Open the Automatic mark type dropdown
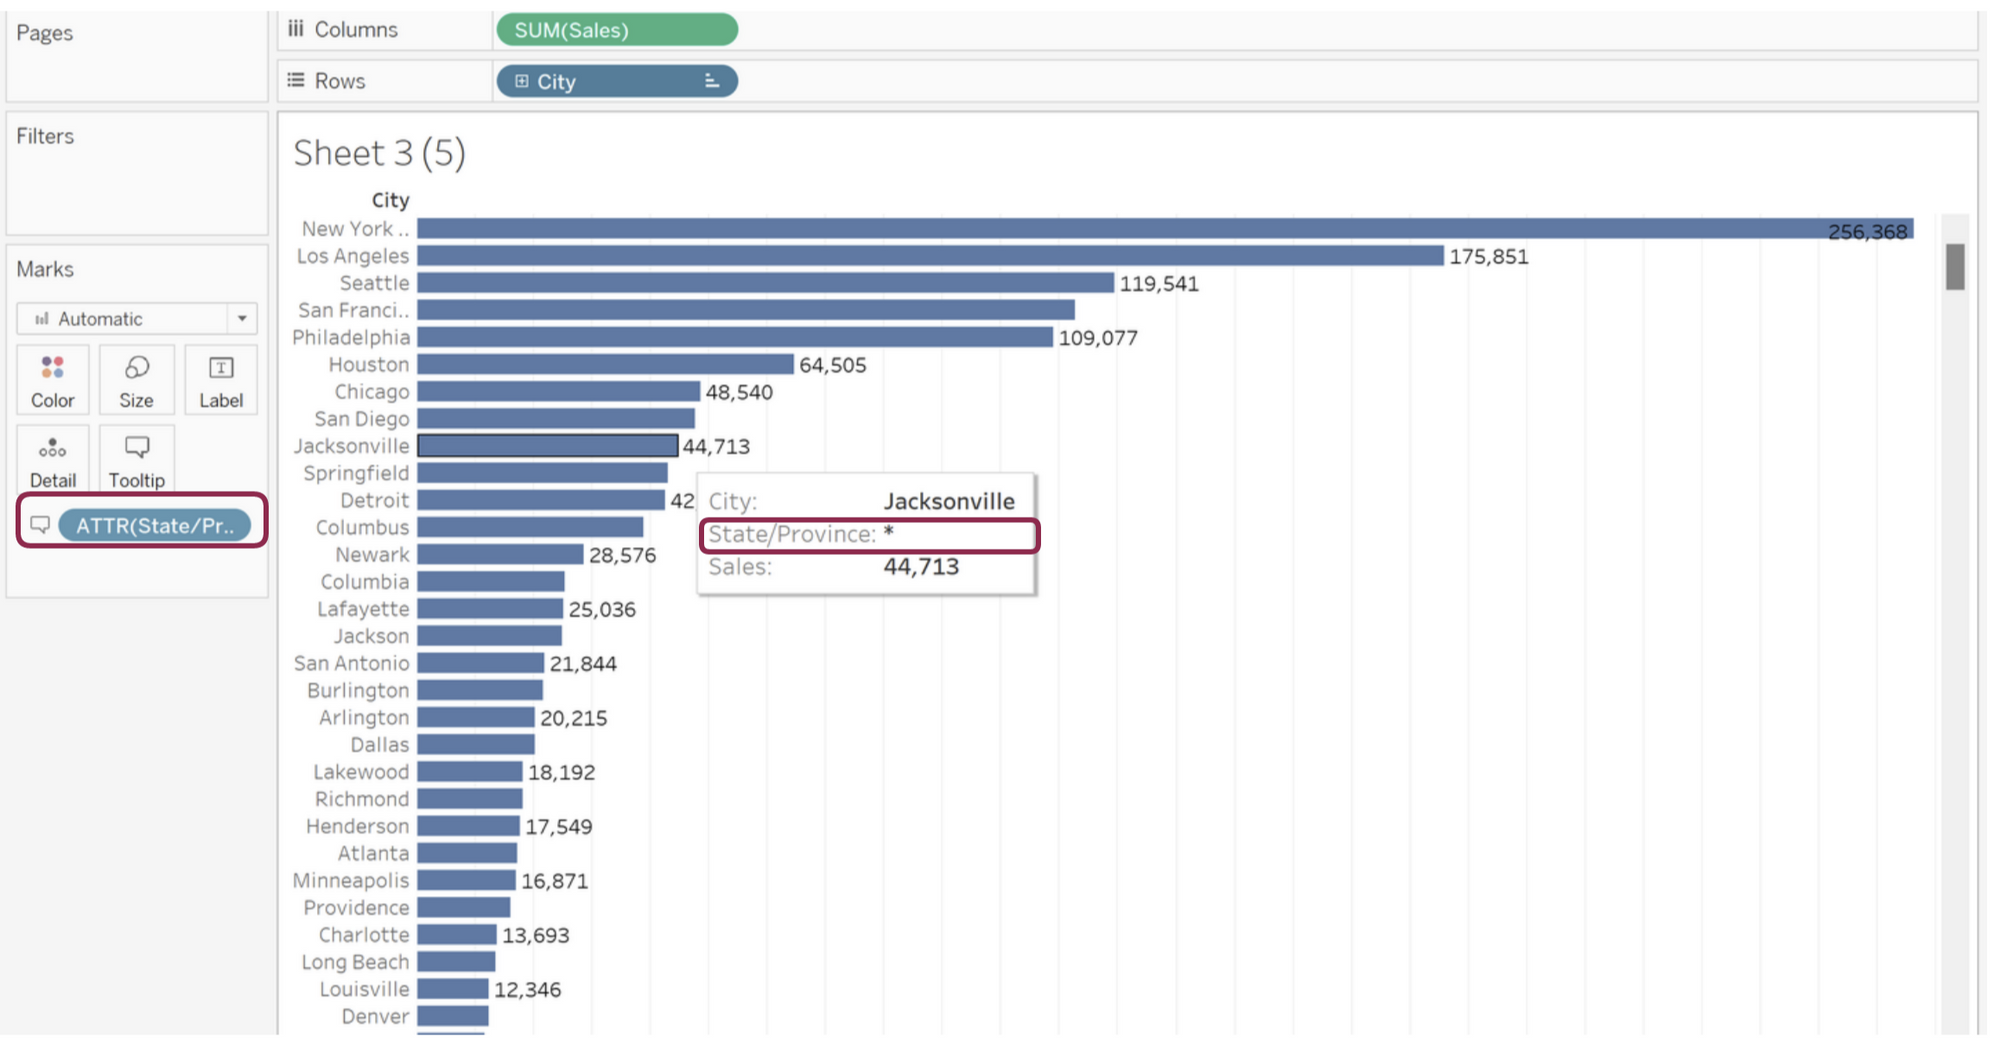Screen dimensions: 2000x1051 click(241, 319)
